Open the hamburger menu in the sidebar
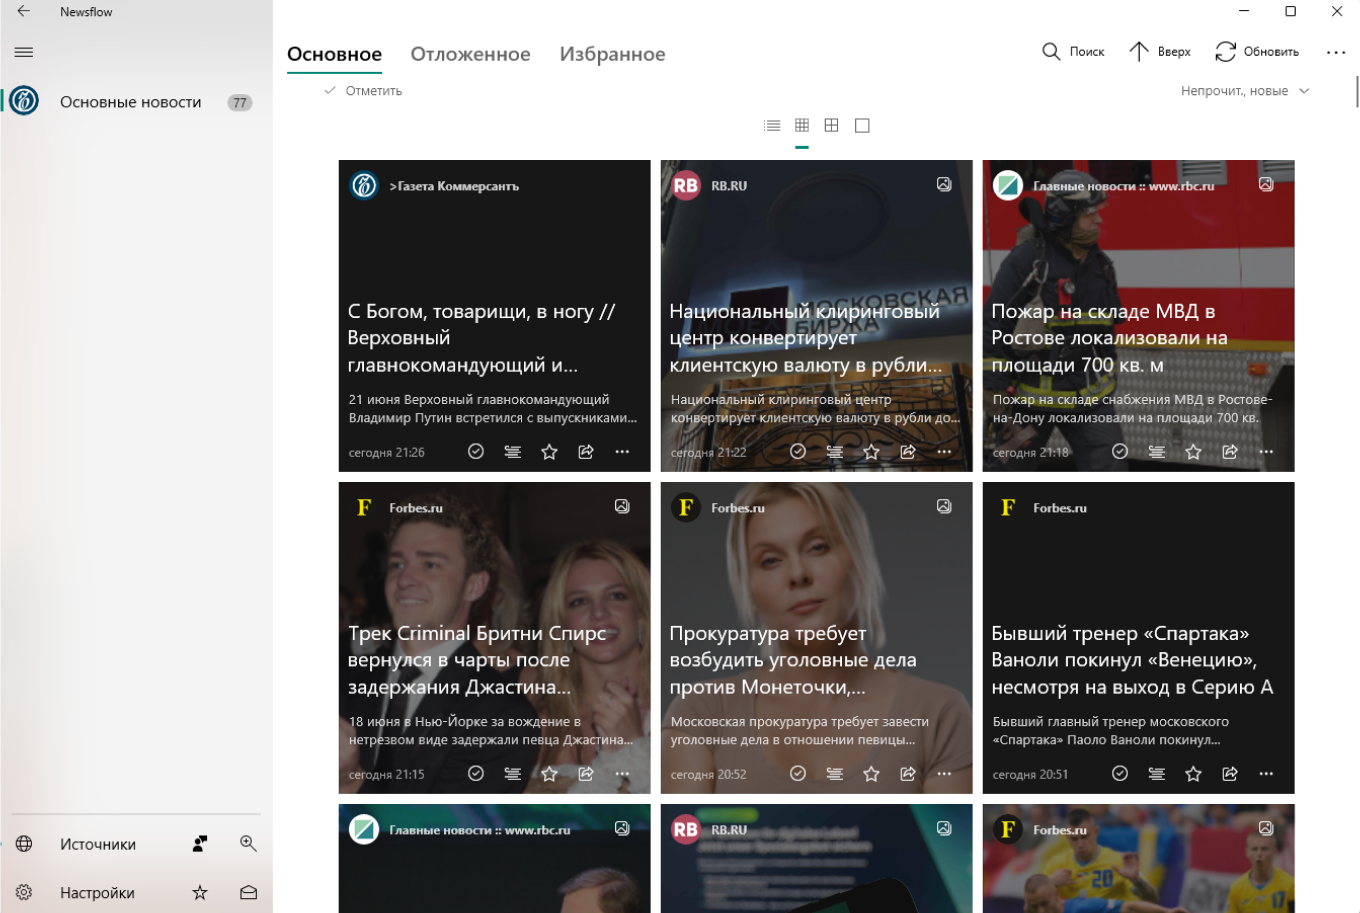Viewport: 1360px width, 913px height. tap(24, 52)
